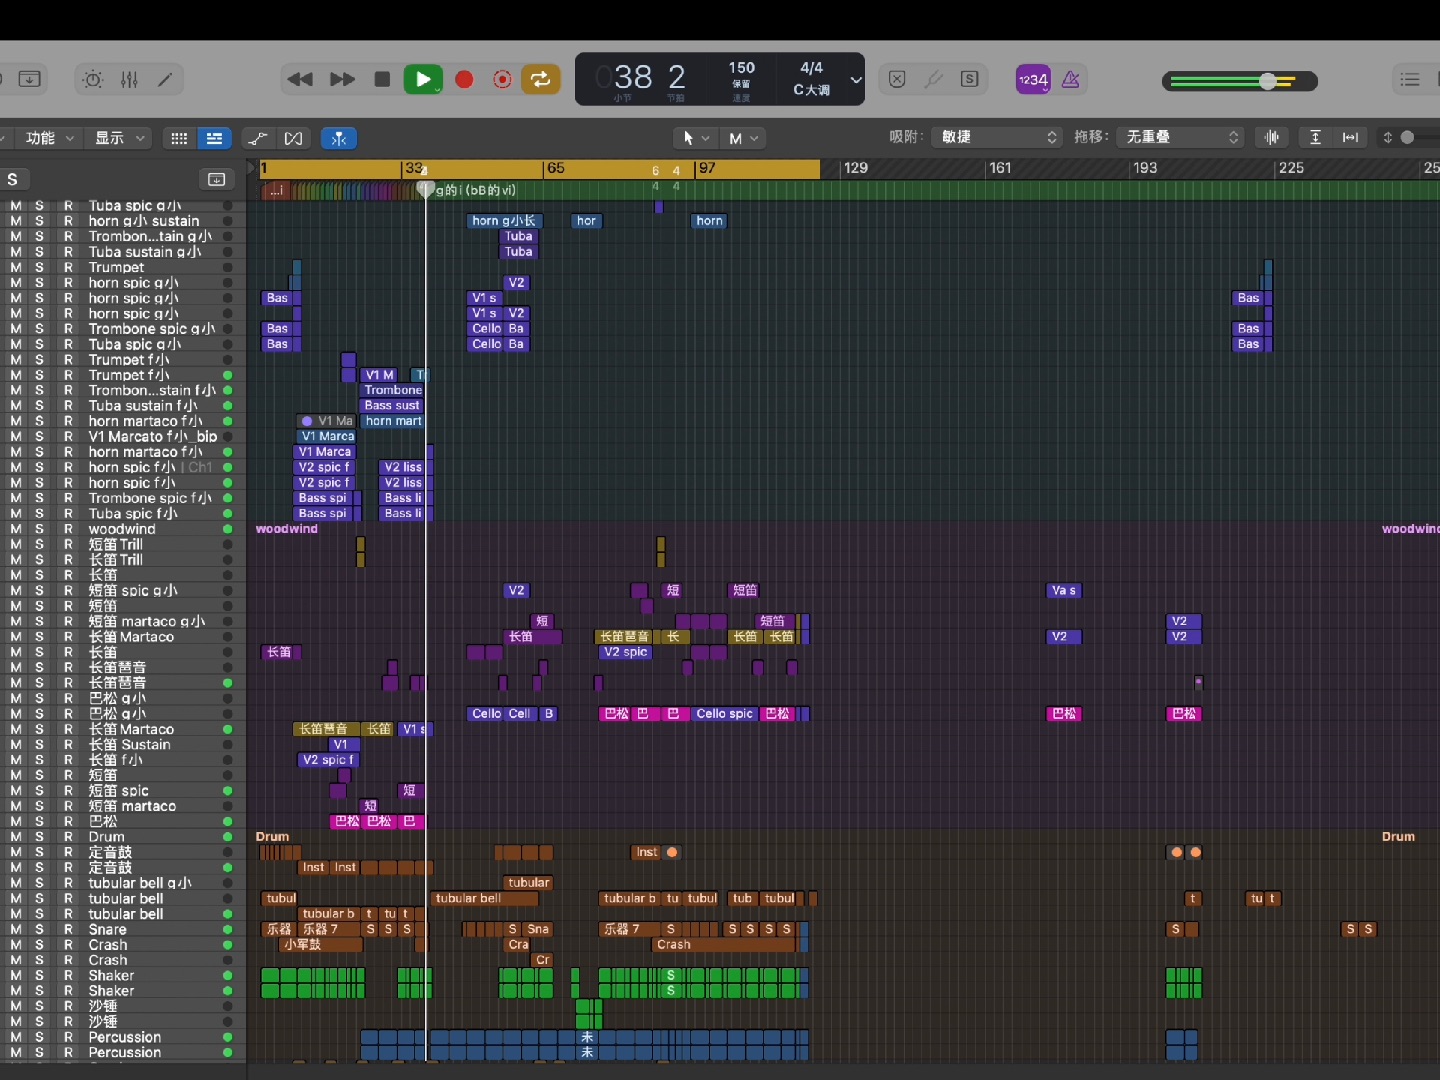
Task: Click the 4/4 time signature display
Action: [x=812, y=68]
